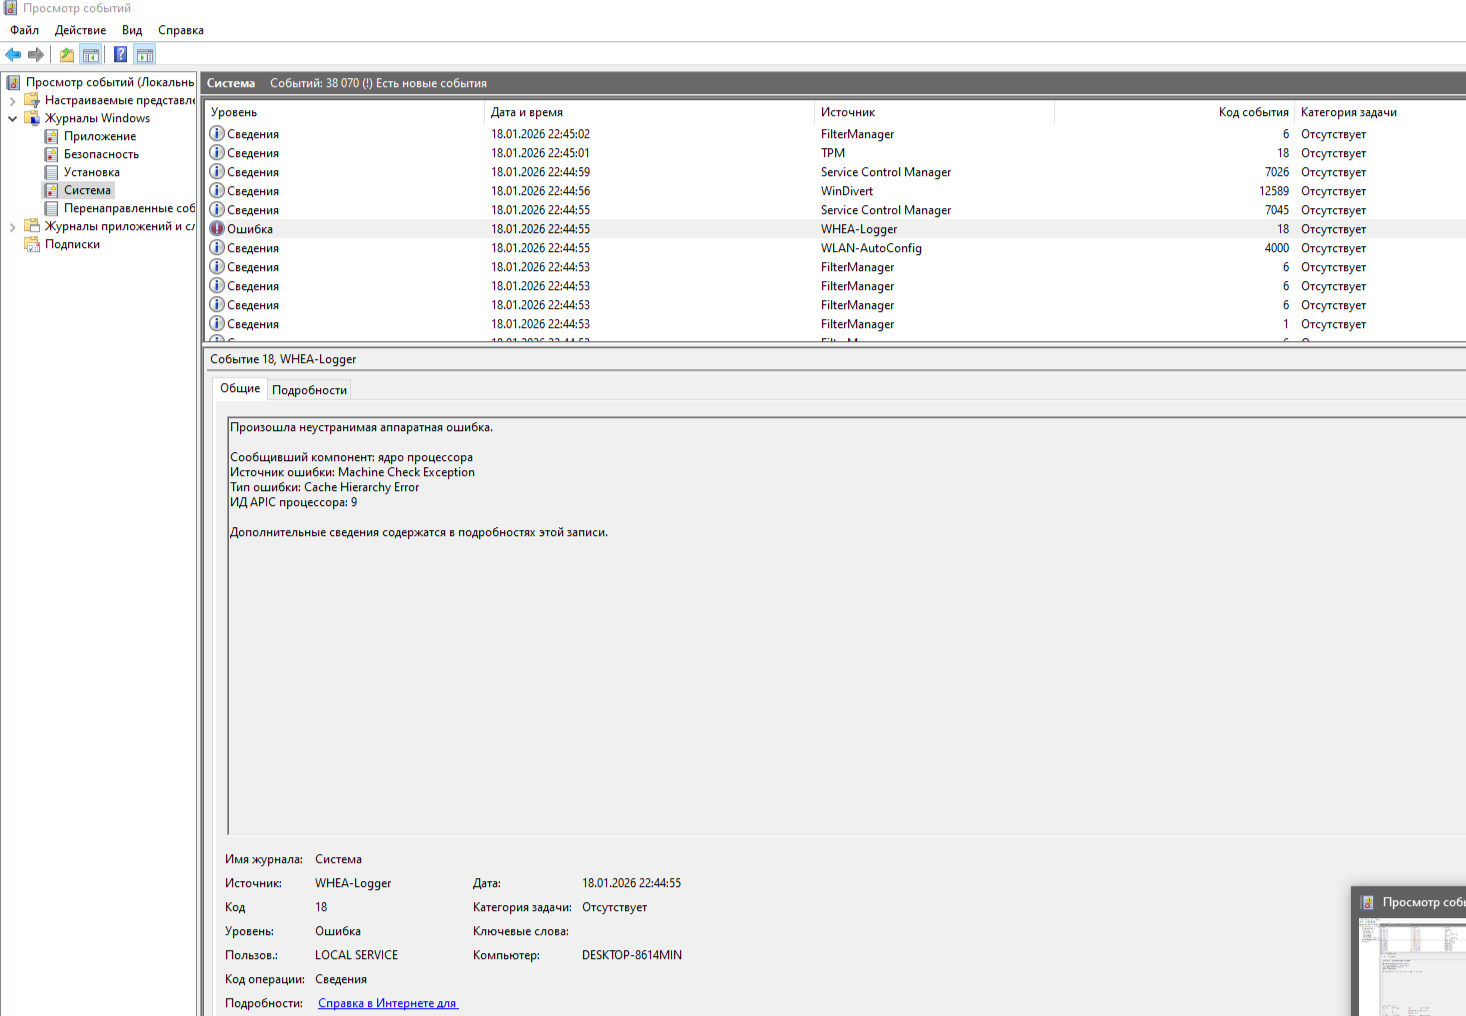Open Help via blue question mark icon

[x=121, y=55]
